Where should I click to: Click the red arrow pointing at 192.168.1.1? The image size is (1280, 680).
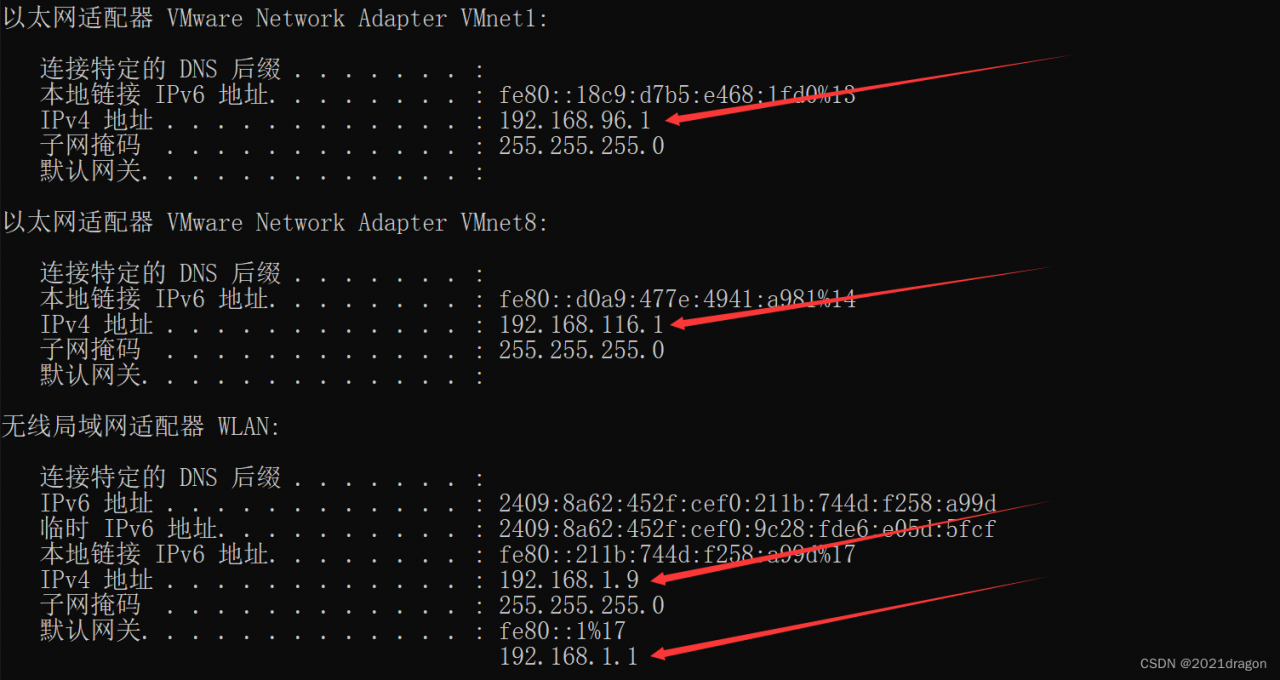[848, 618]
